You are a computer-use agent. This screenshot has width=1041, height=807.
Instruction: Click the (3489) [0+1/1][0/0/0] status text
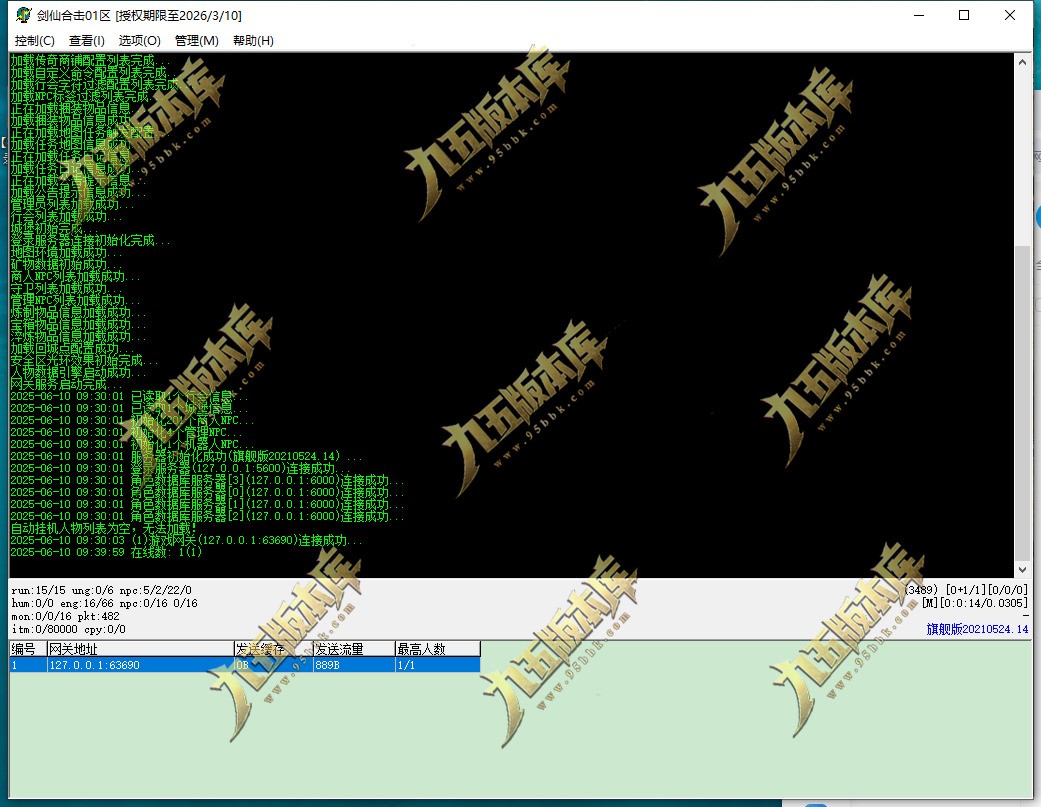point(966,589)
